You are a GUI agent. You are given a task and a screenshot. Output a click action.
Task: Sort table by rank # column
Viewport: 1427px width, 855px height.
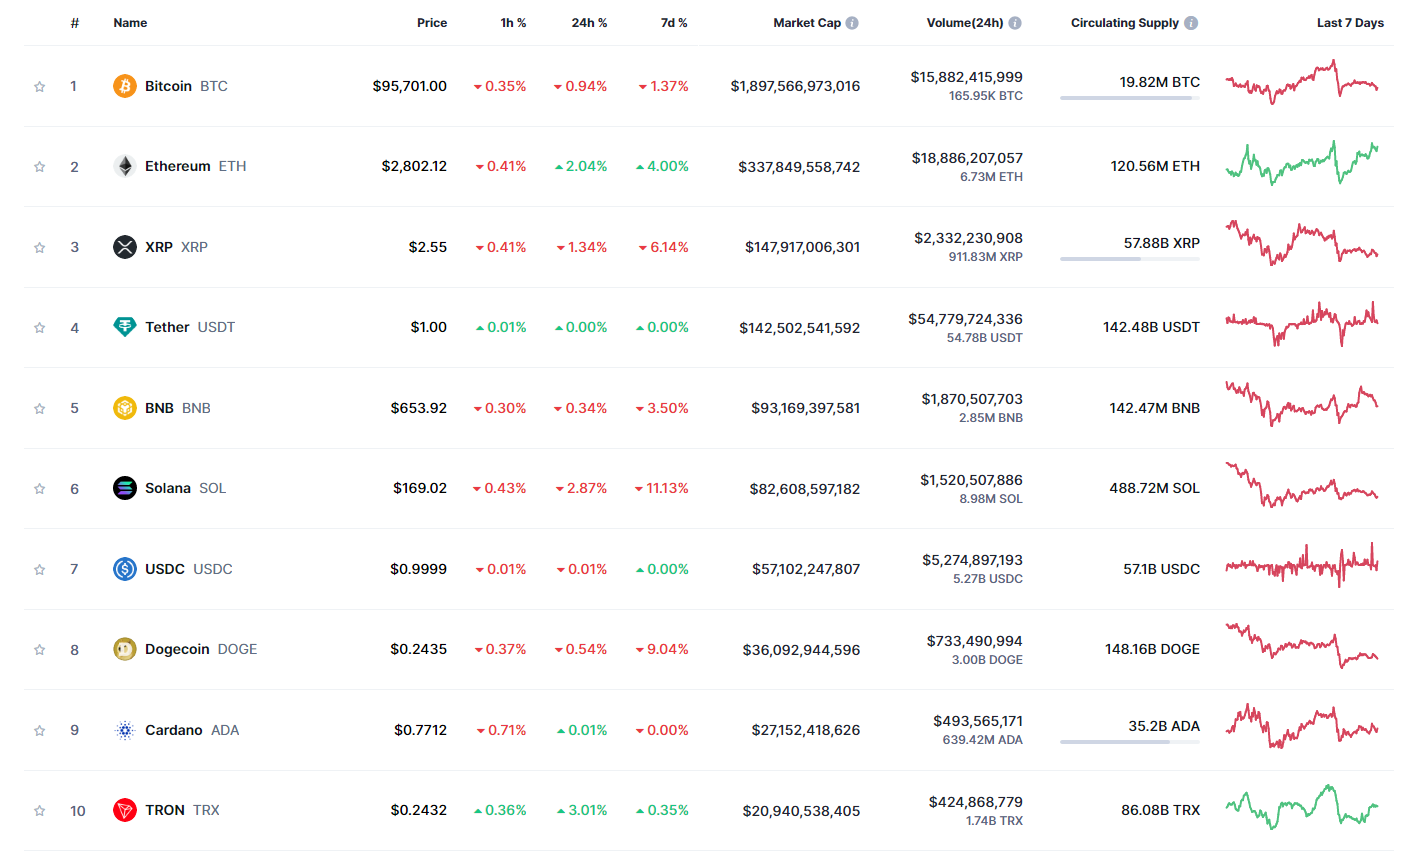point(74,23)
